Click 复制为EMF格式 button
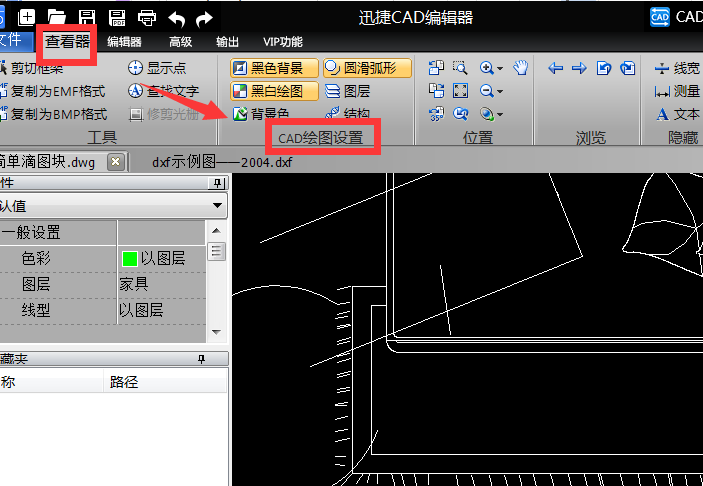 [53, 91]
